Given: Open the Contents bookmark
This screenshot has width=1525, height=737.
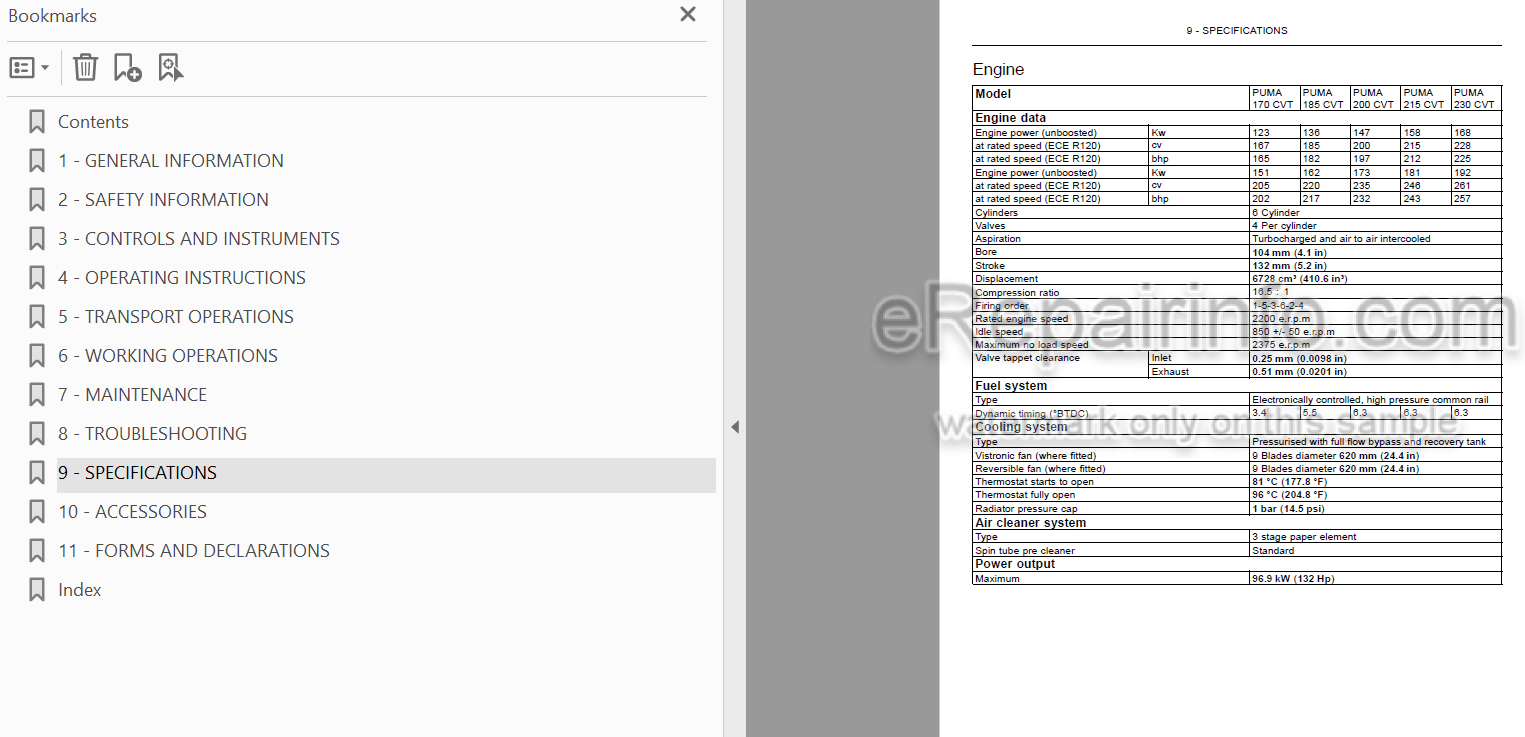Looking at the screenshot, I should pyautogui.click(x=93, y=122).
